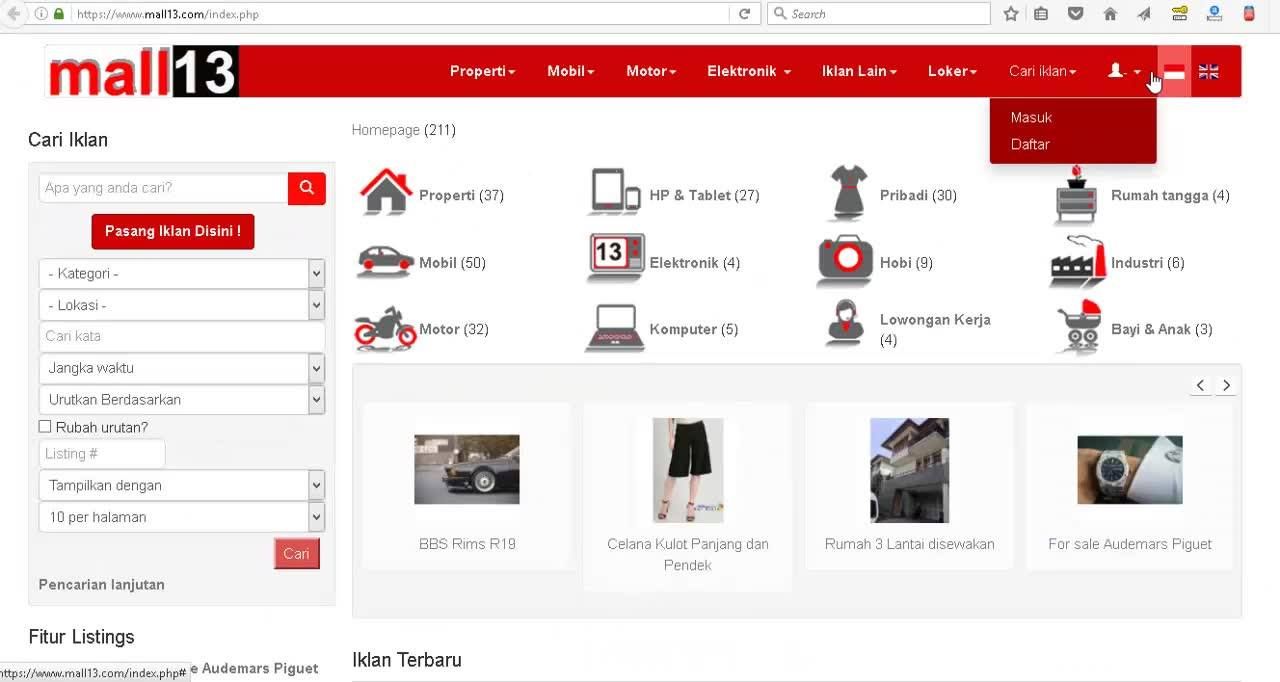This screenshot has height=682, width=1280.
Task: Switch site language to English flag
Action: [x=1209, y=71]
